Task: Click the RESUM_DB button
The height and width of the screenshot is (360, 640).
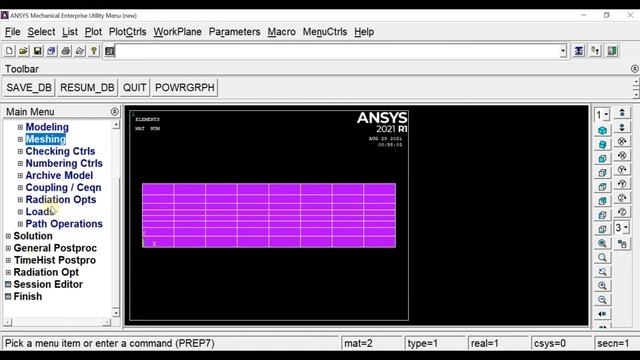Action: pyautogui.click(x=87, y=88)
